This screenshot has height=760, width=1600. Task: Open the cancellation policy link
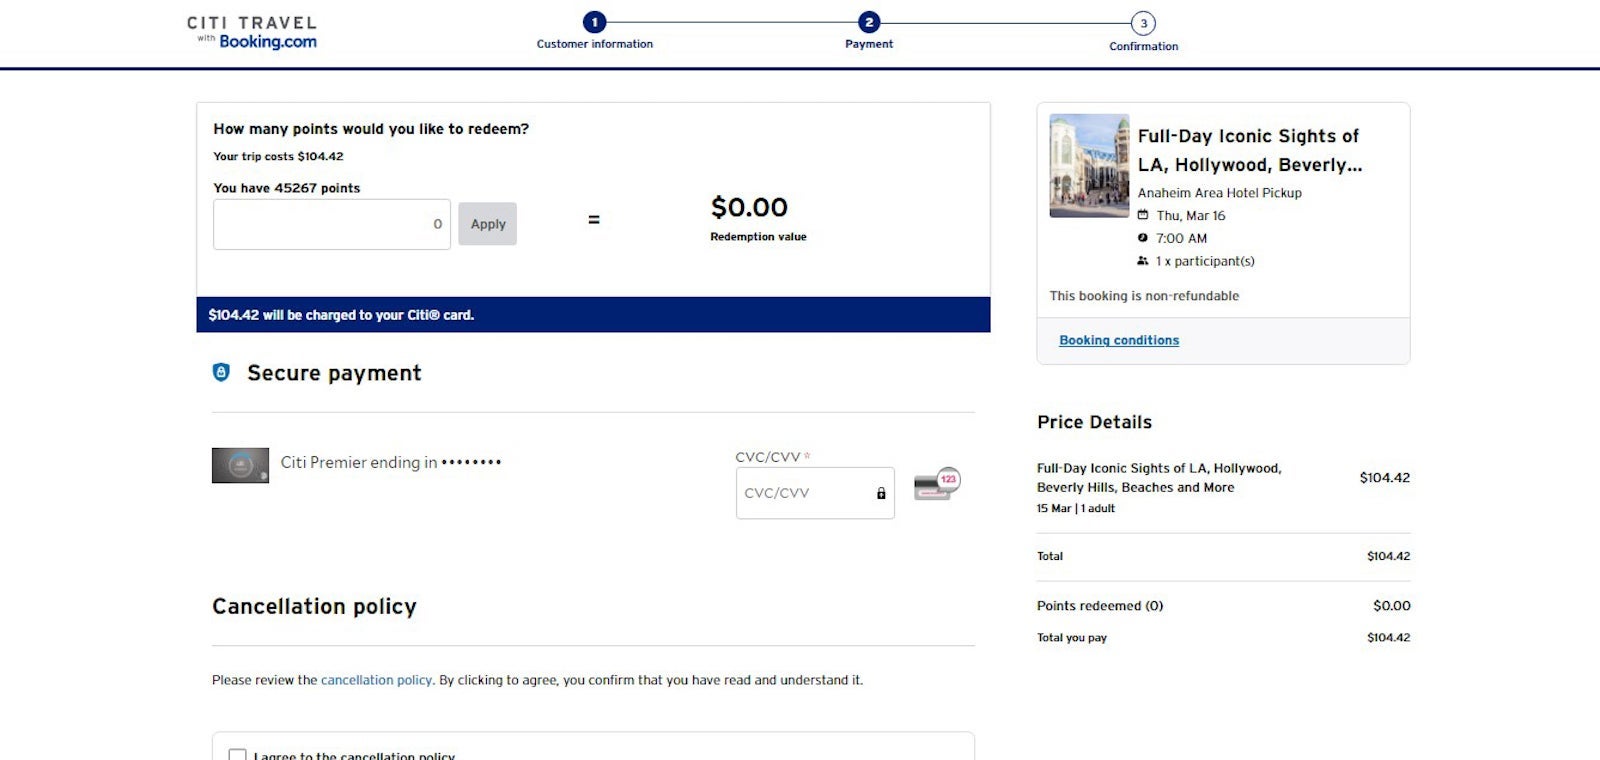point(376,680)
